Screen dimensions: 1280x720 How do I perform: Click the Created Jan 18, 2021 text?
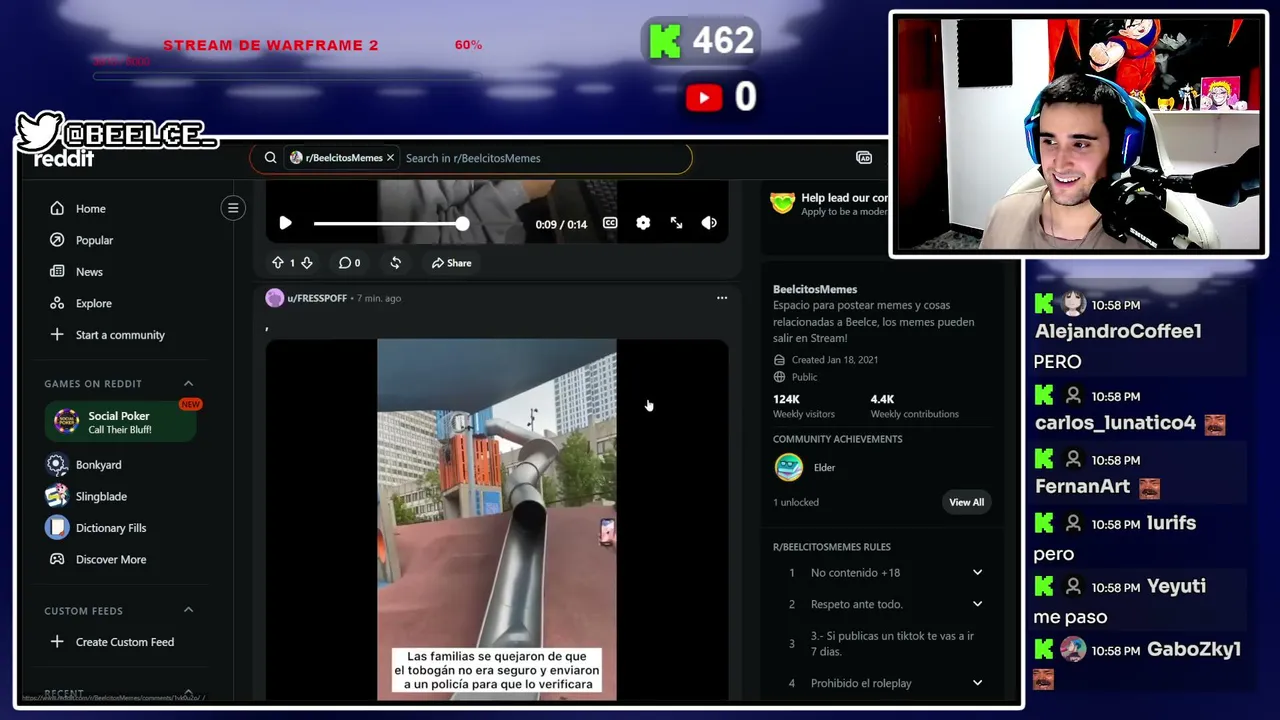pos(834,360)
